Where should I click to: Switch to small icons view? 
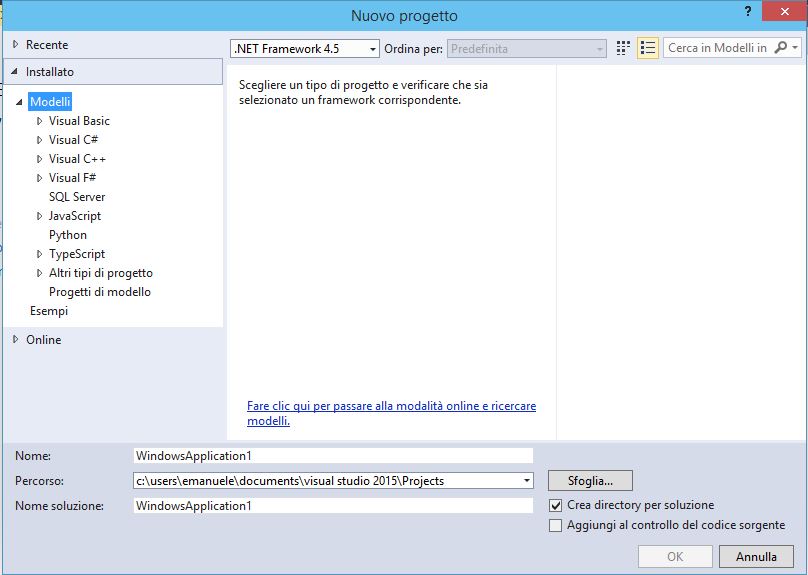pos(623,48)
